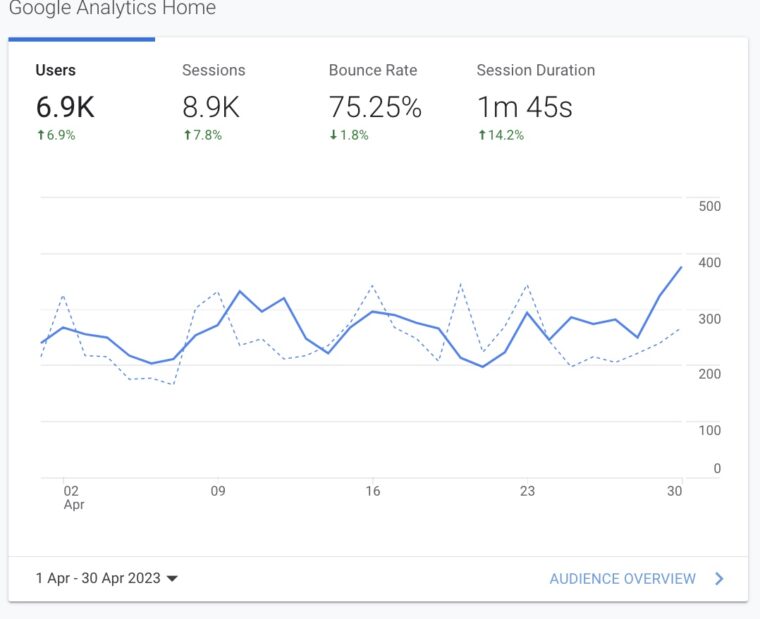
Task: Click the chart peak at 30 April
Action: (x=681, y=267)
